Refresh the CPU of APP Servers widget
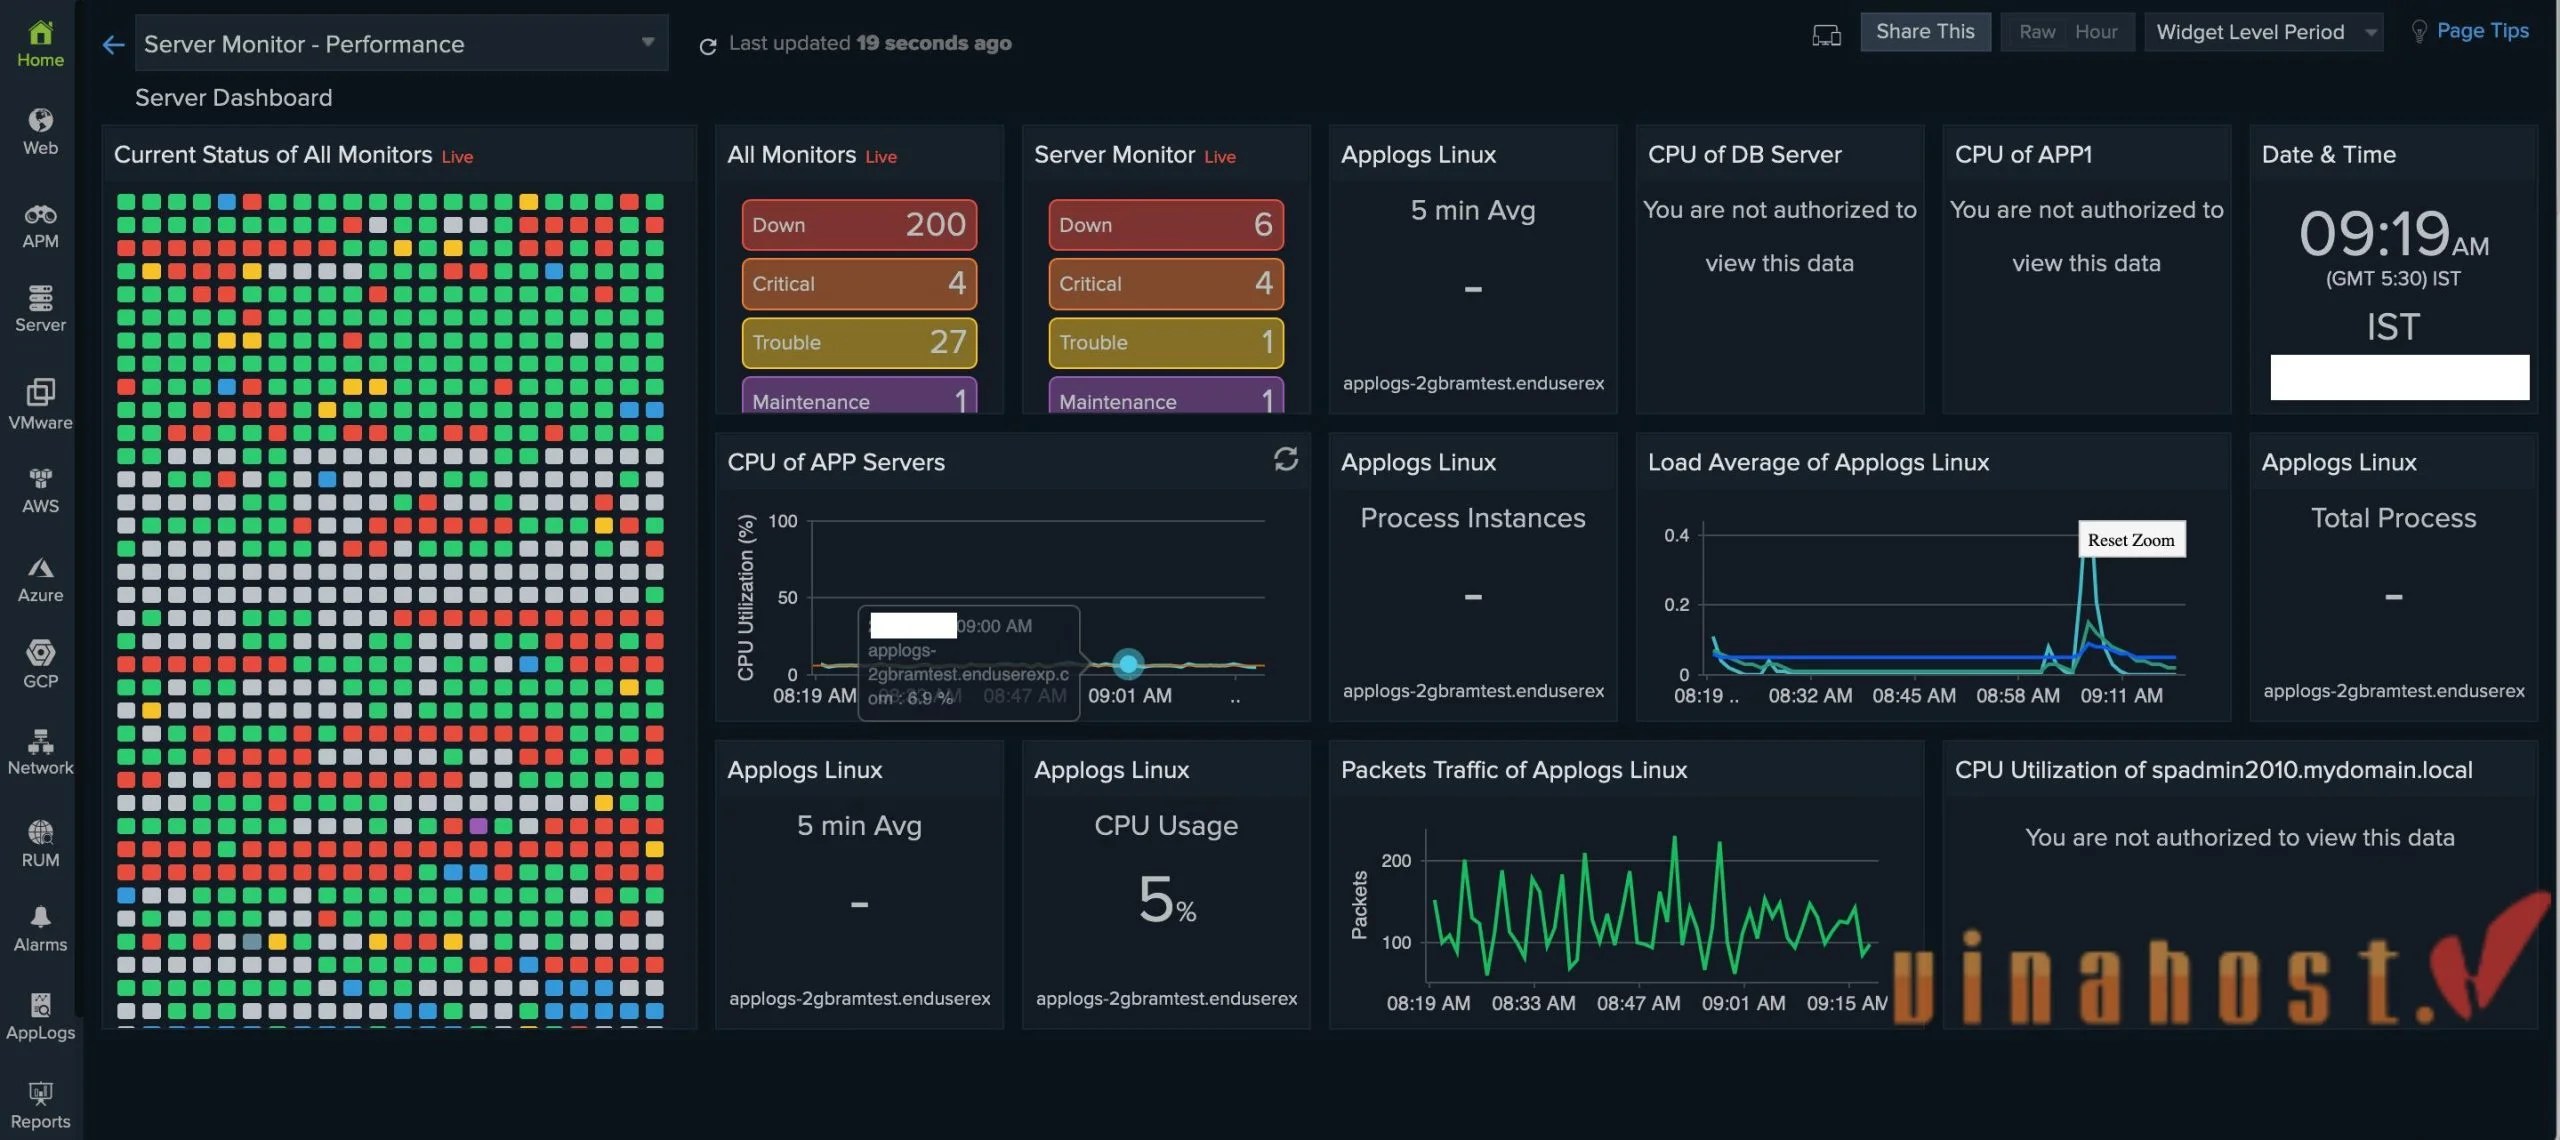The width and height of the screenshot is (2560, 1140). click(x=1285, y=459)
